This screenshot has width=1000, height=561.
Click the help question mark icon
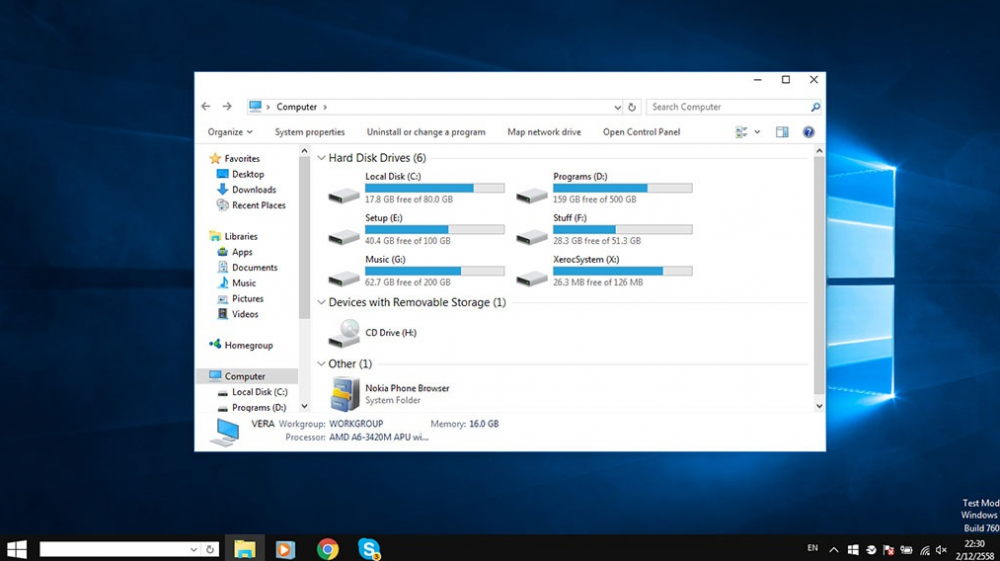pos(808,132)
